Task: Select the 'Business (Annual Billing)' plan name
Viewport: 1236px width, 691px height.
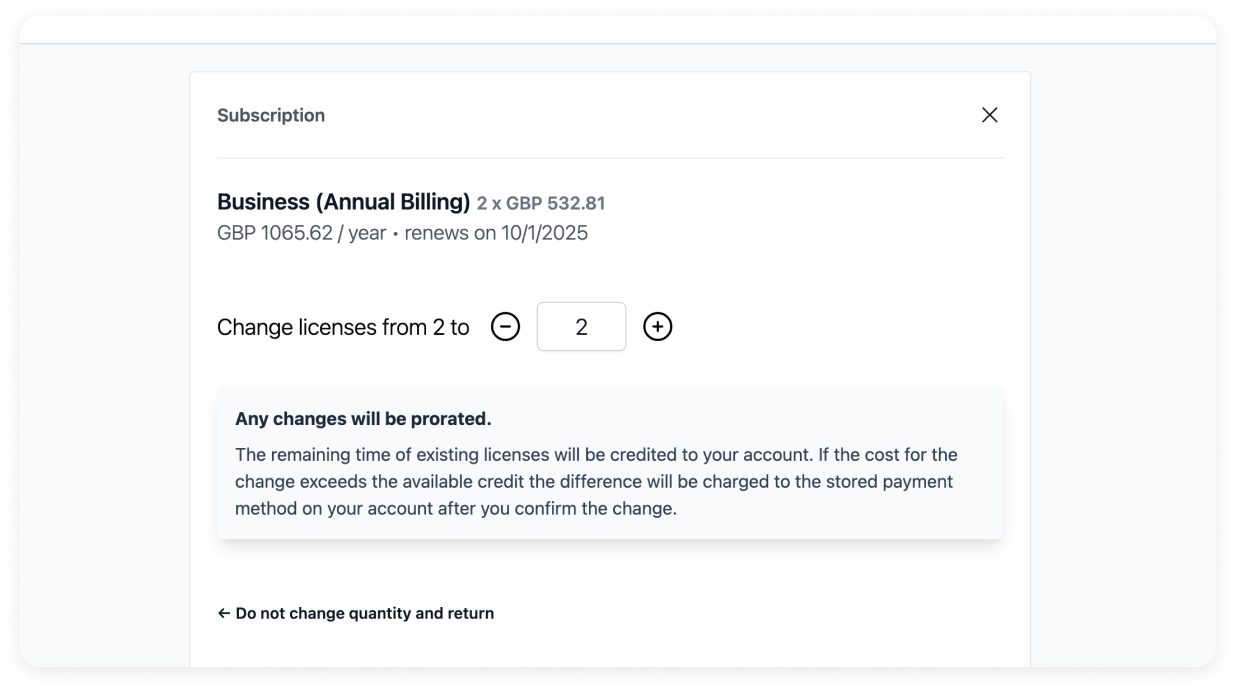Action: (x=343, y=202)
